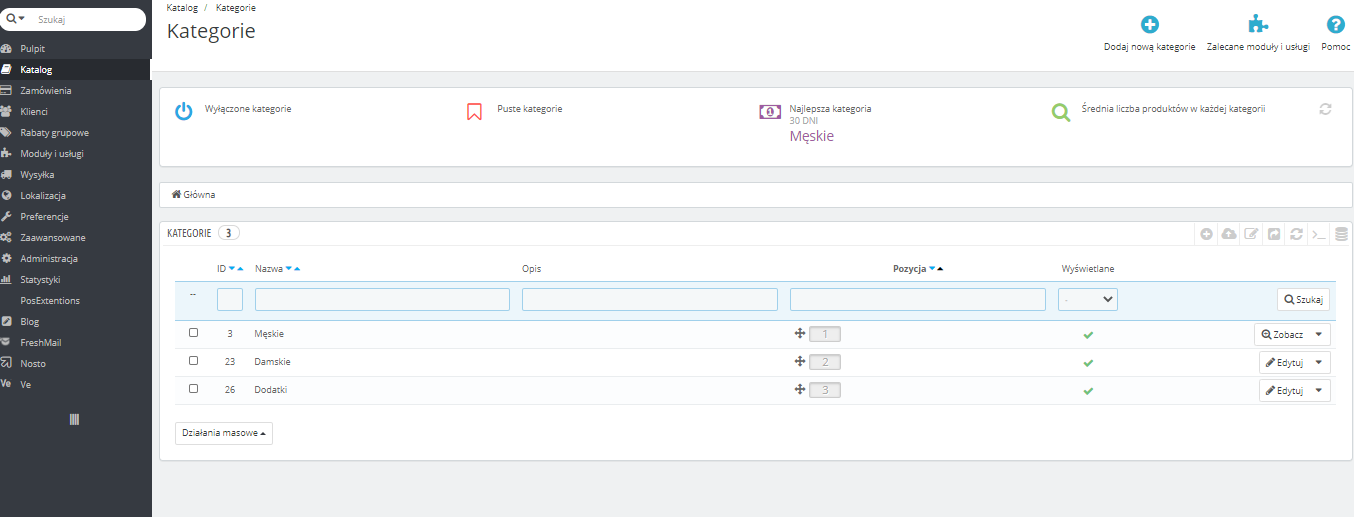Open the Wyświetlane filter dropdown
Screen dimensions: 1354x517
1088,299
